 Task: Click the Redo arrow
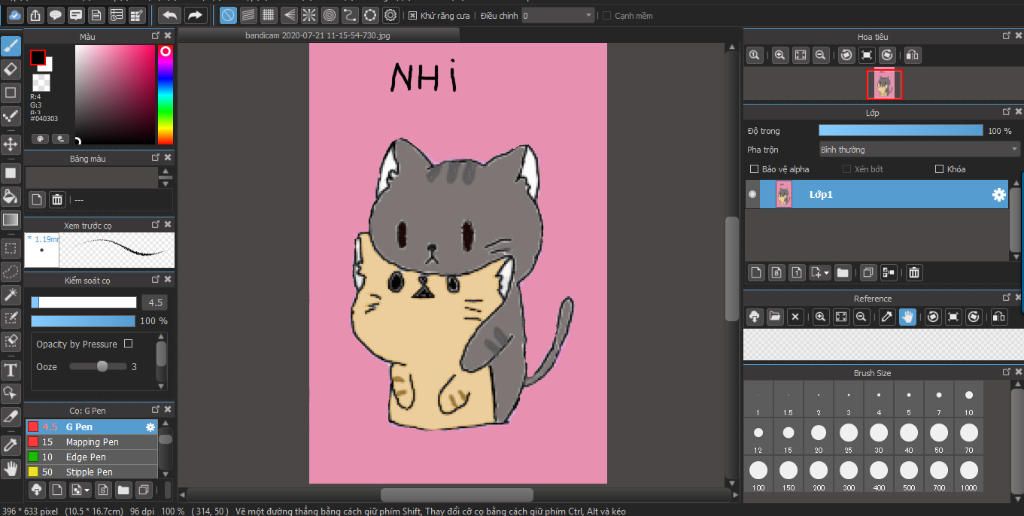(195, 14)
